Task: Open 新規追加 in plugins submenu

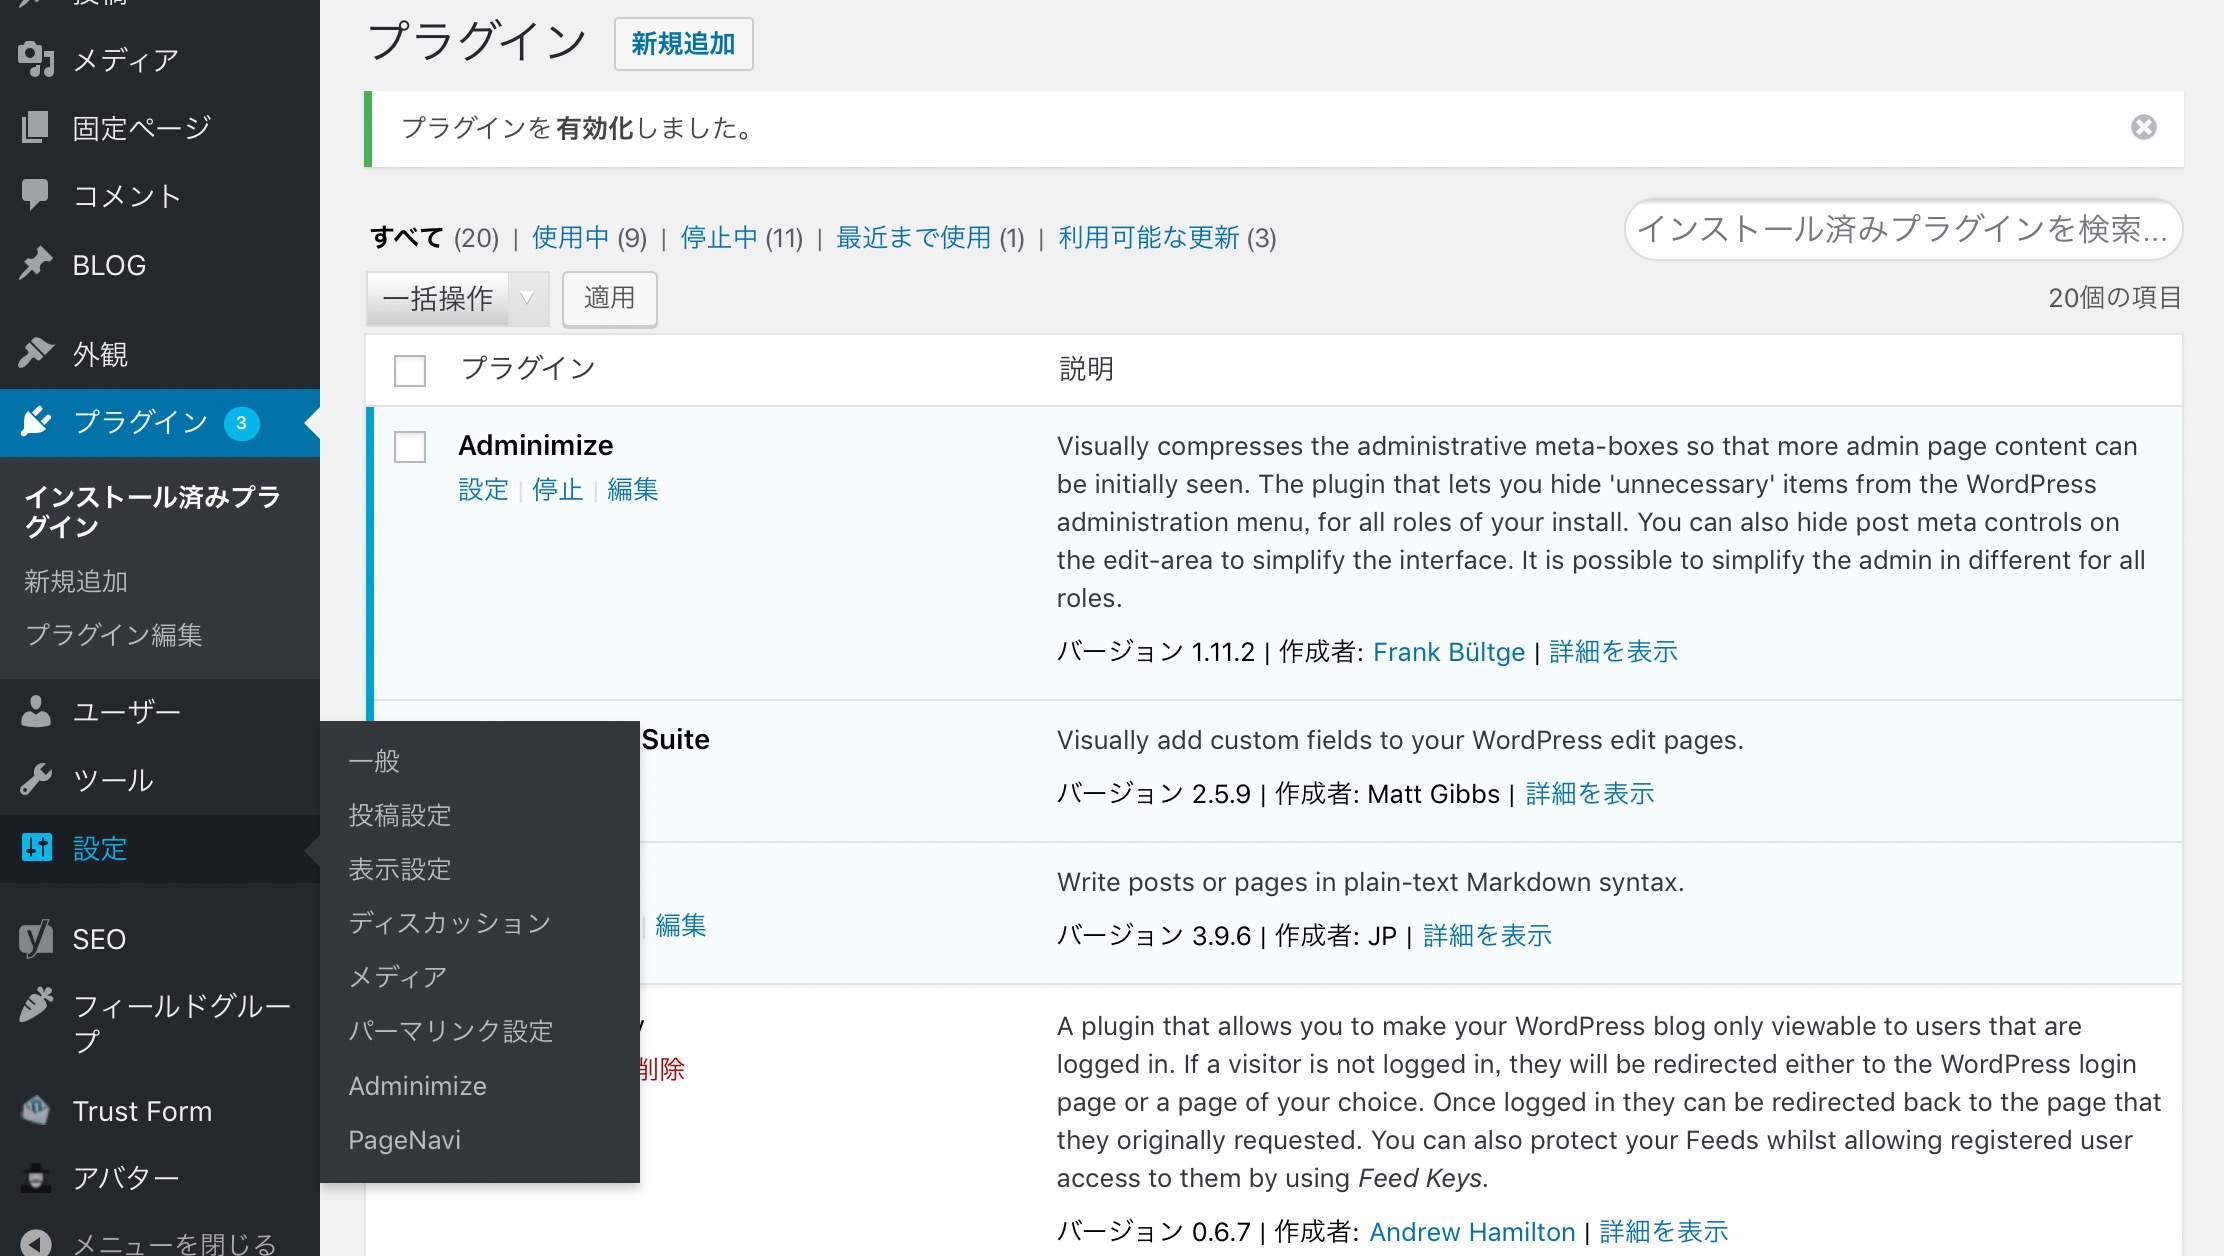Action: [x=76, y=581]
